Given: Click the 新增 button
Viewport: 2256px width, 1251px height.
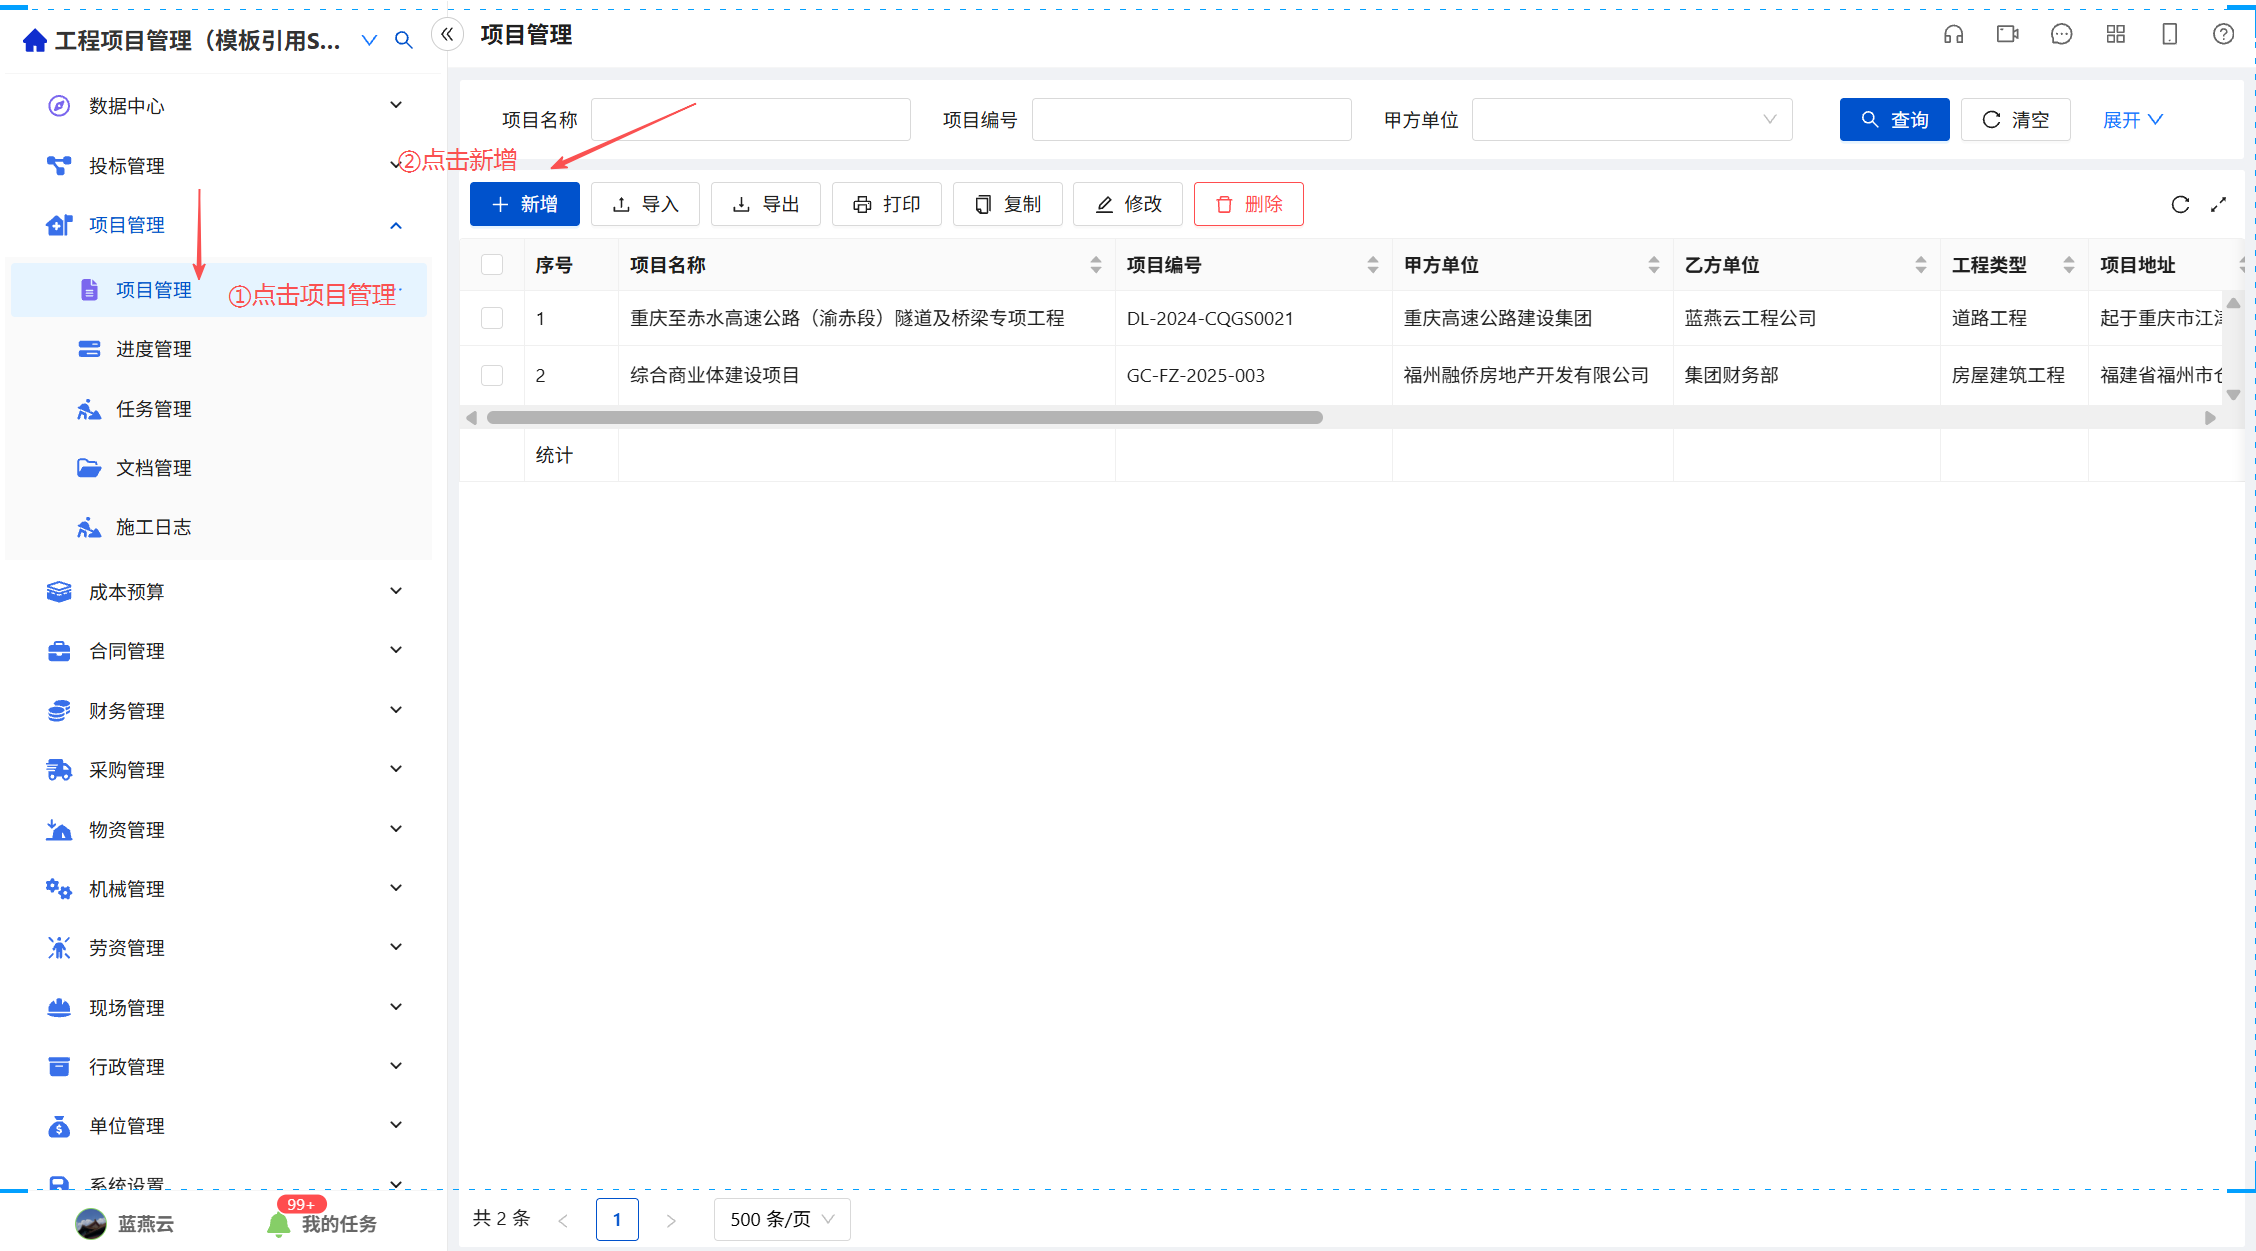Looking at the screenshot, I should pyautogui.click(x=525, y=204).
